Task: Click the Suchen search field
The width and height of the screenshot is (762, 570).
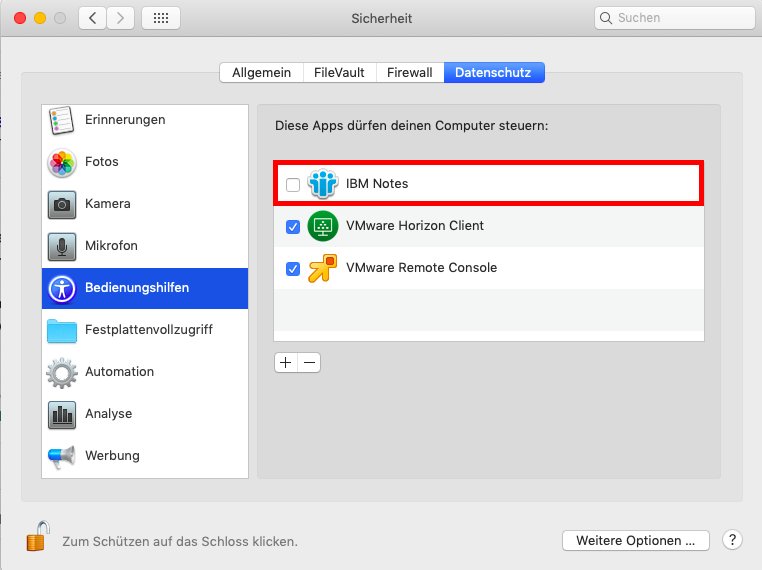Action: 675,18
